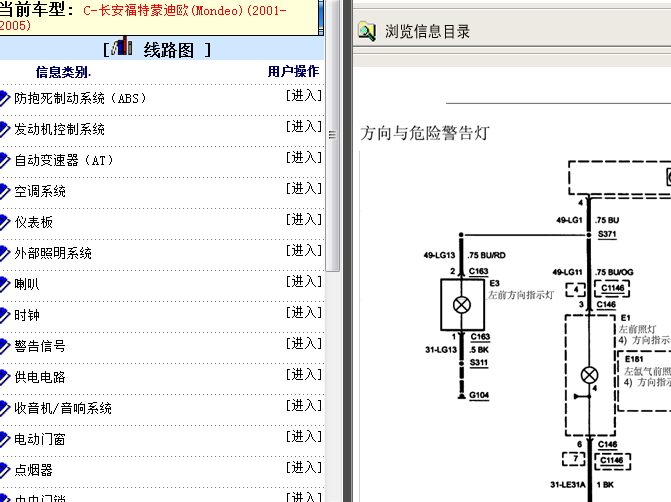Click the S371 splice label in diagram

(607, 234)
